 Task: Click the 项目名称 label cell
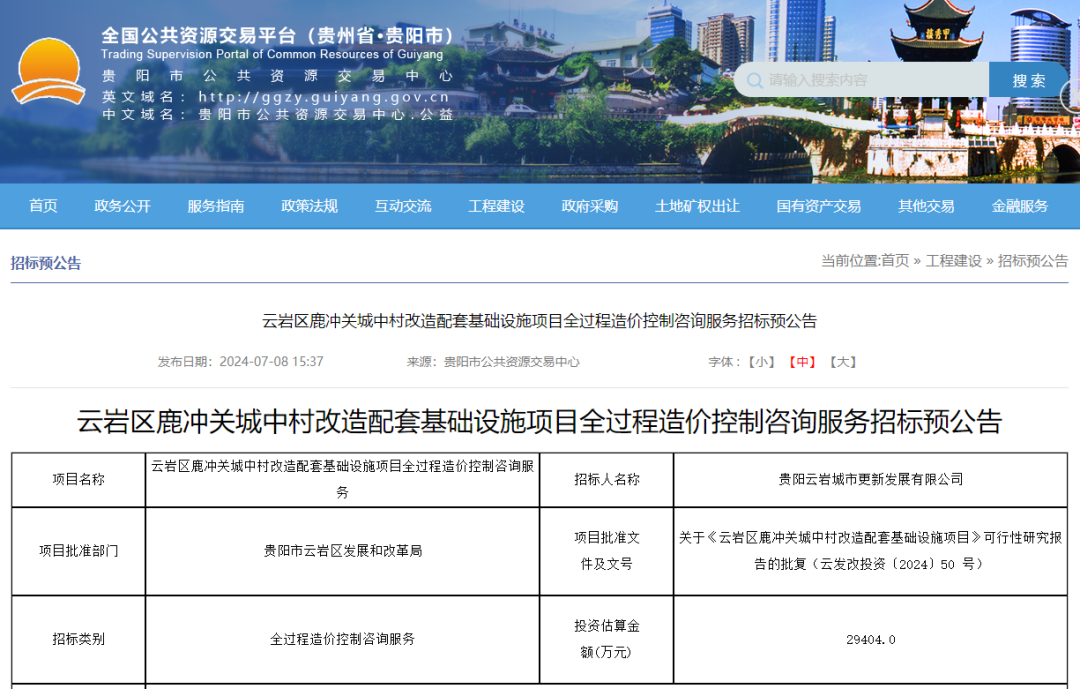coord(79,480)
